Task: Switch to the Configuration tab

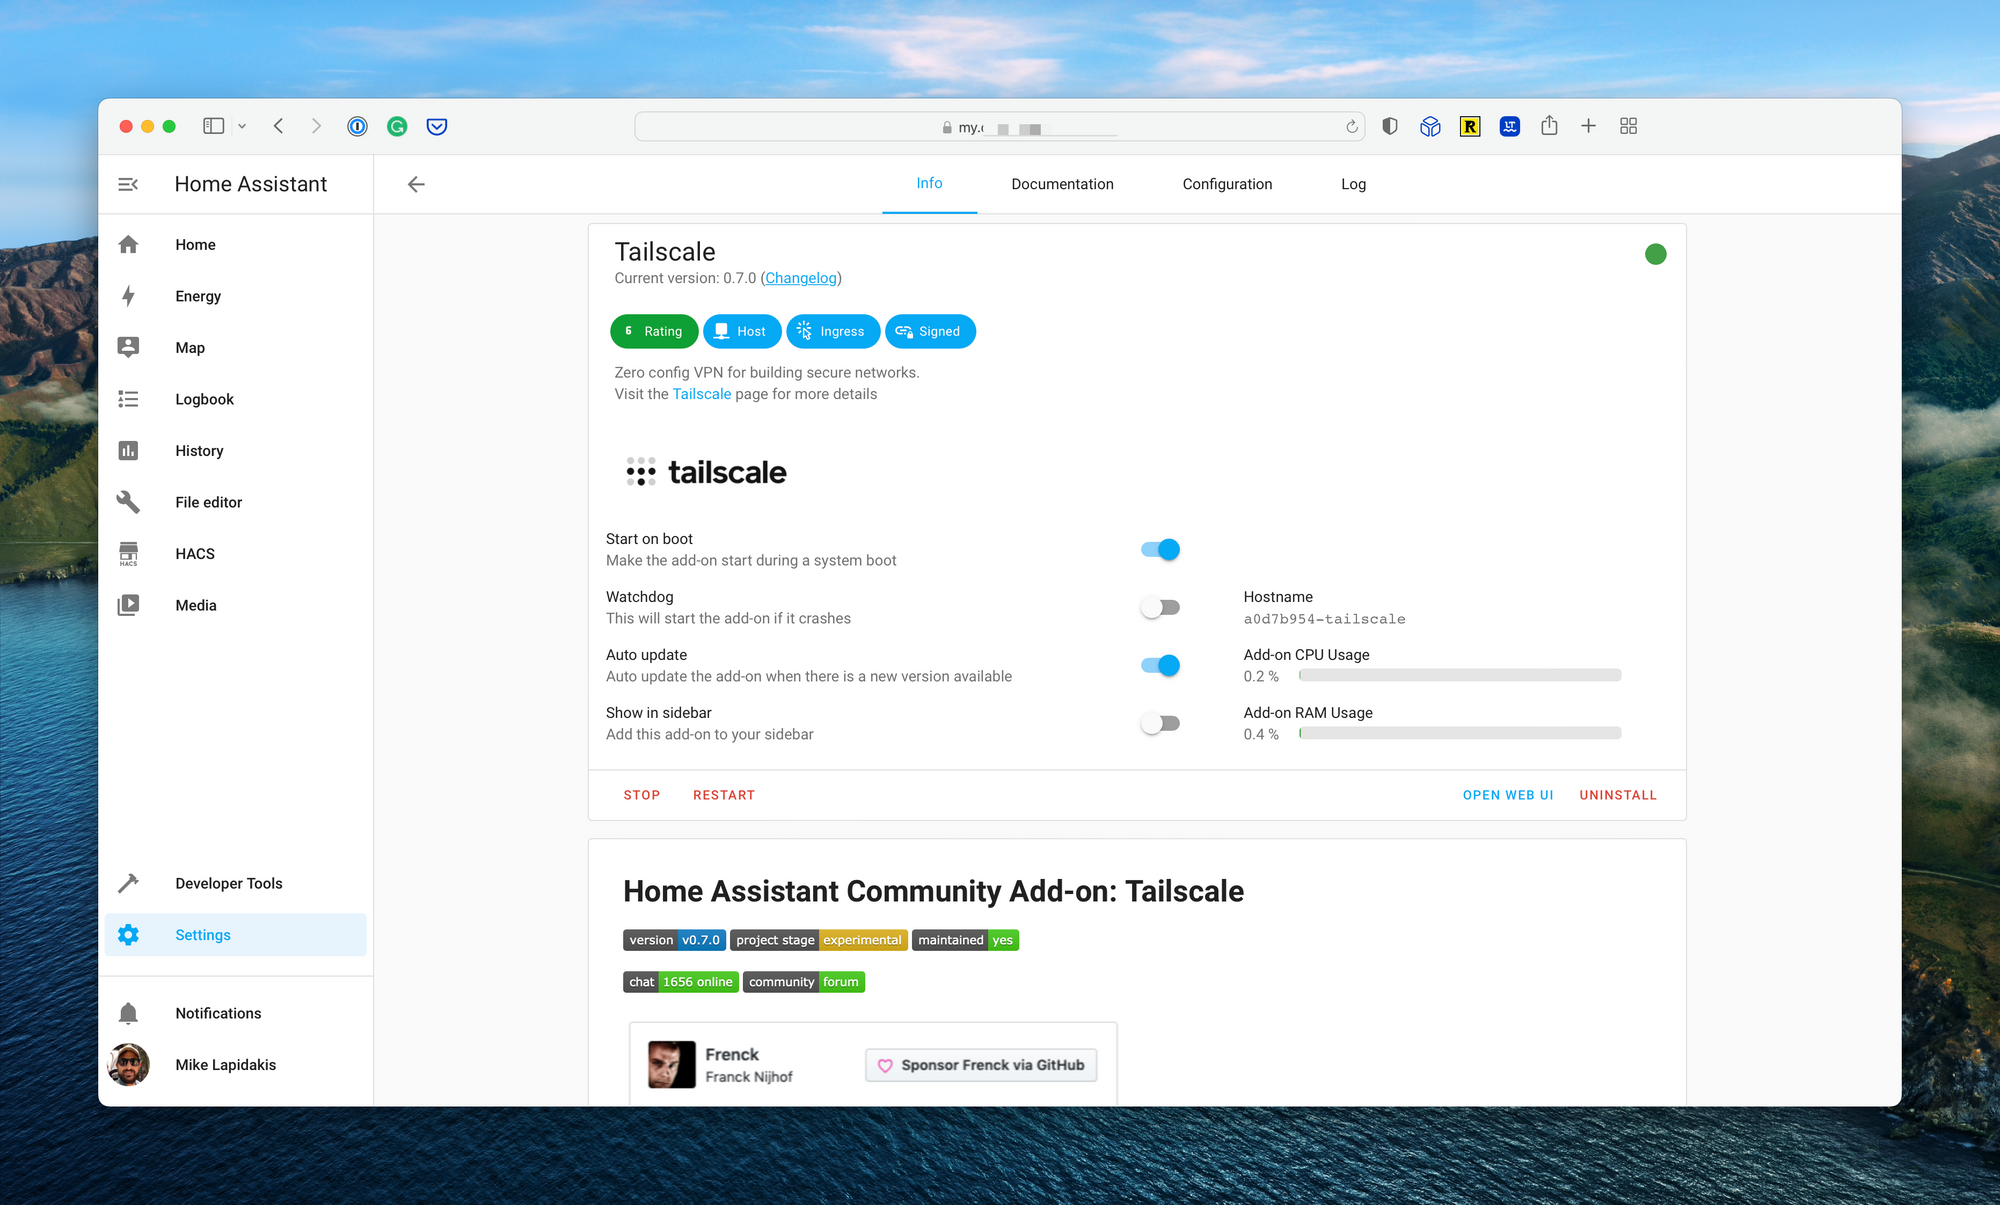Action: (1227, 184)
